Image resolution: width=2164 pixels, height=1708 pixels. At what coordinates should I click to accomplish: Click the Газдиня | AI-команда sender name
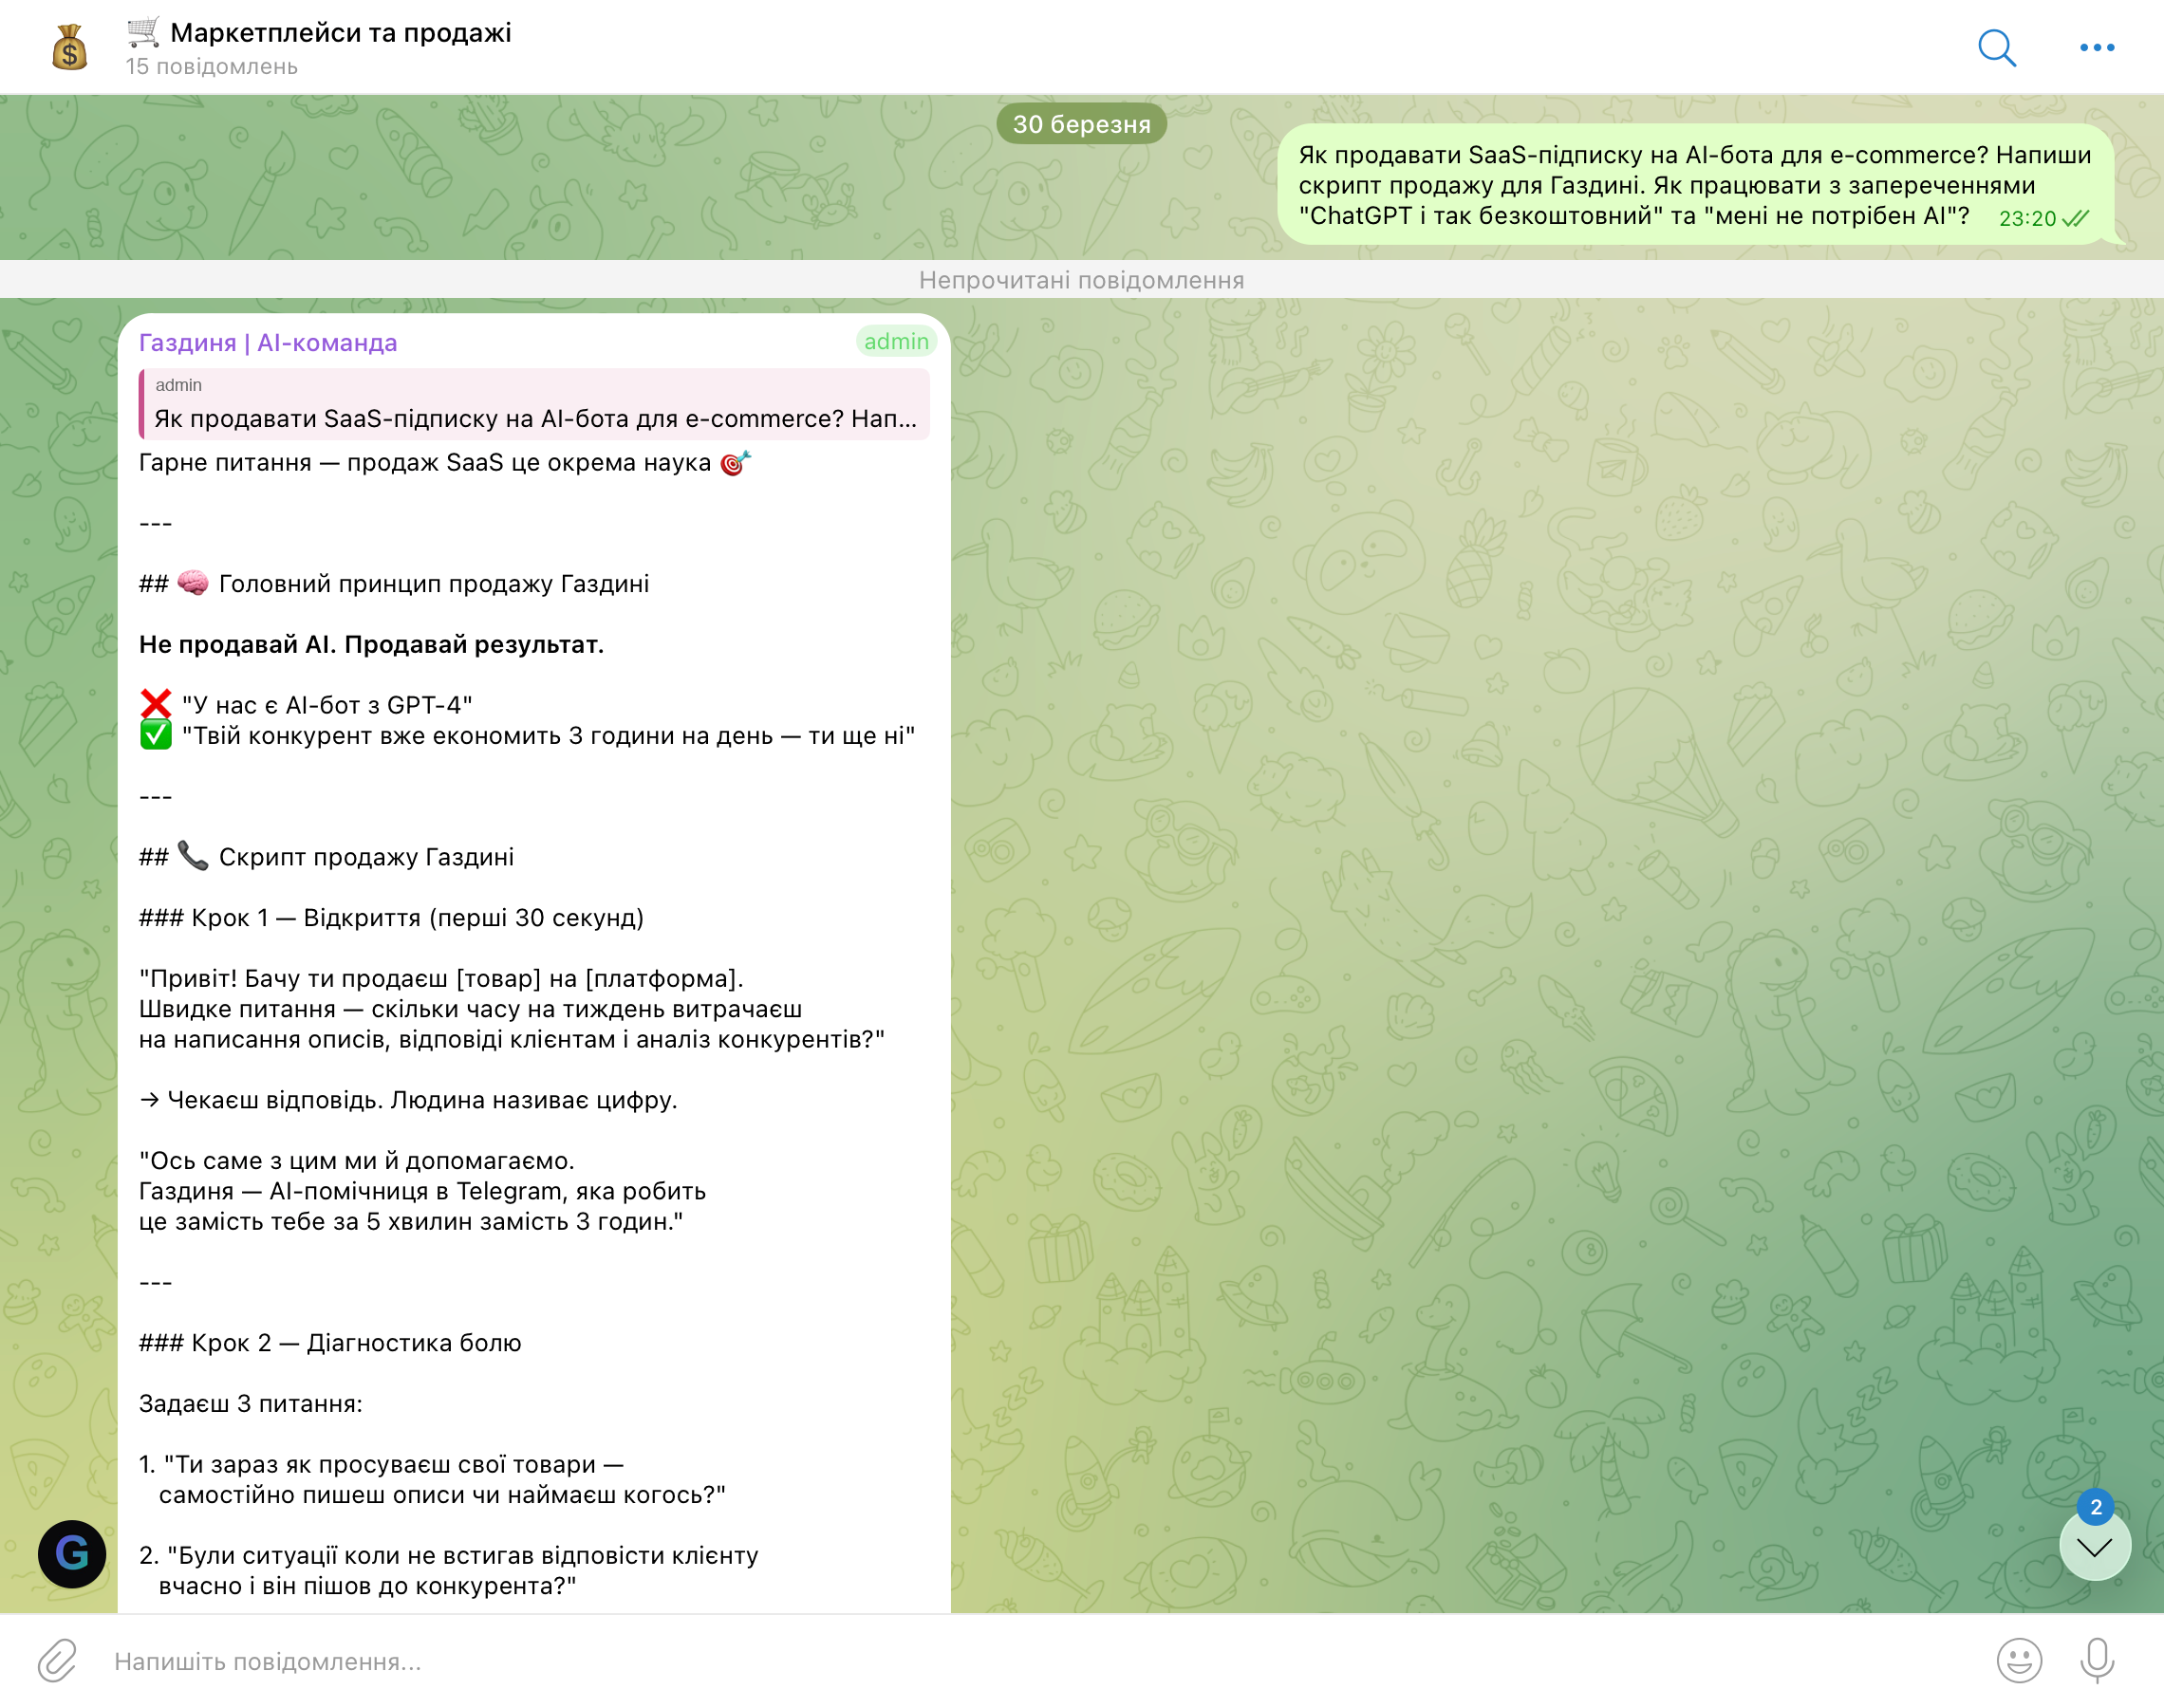pyautogui.click(x=267, y=343)
